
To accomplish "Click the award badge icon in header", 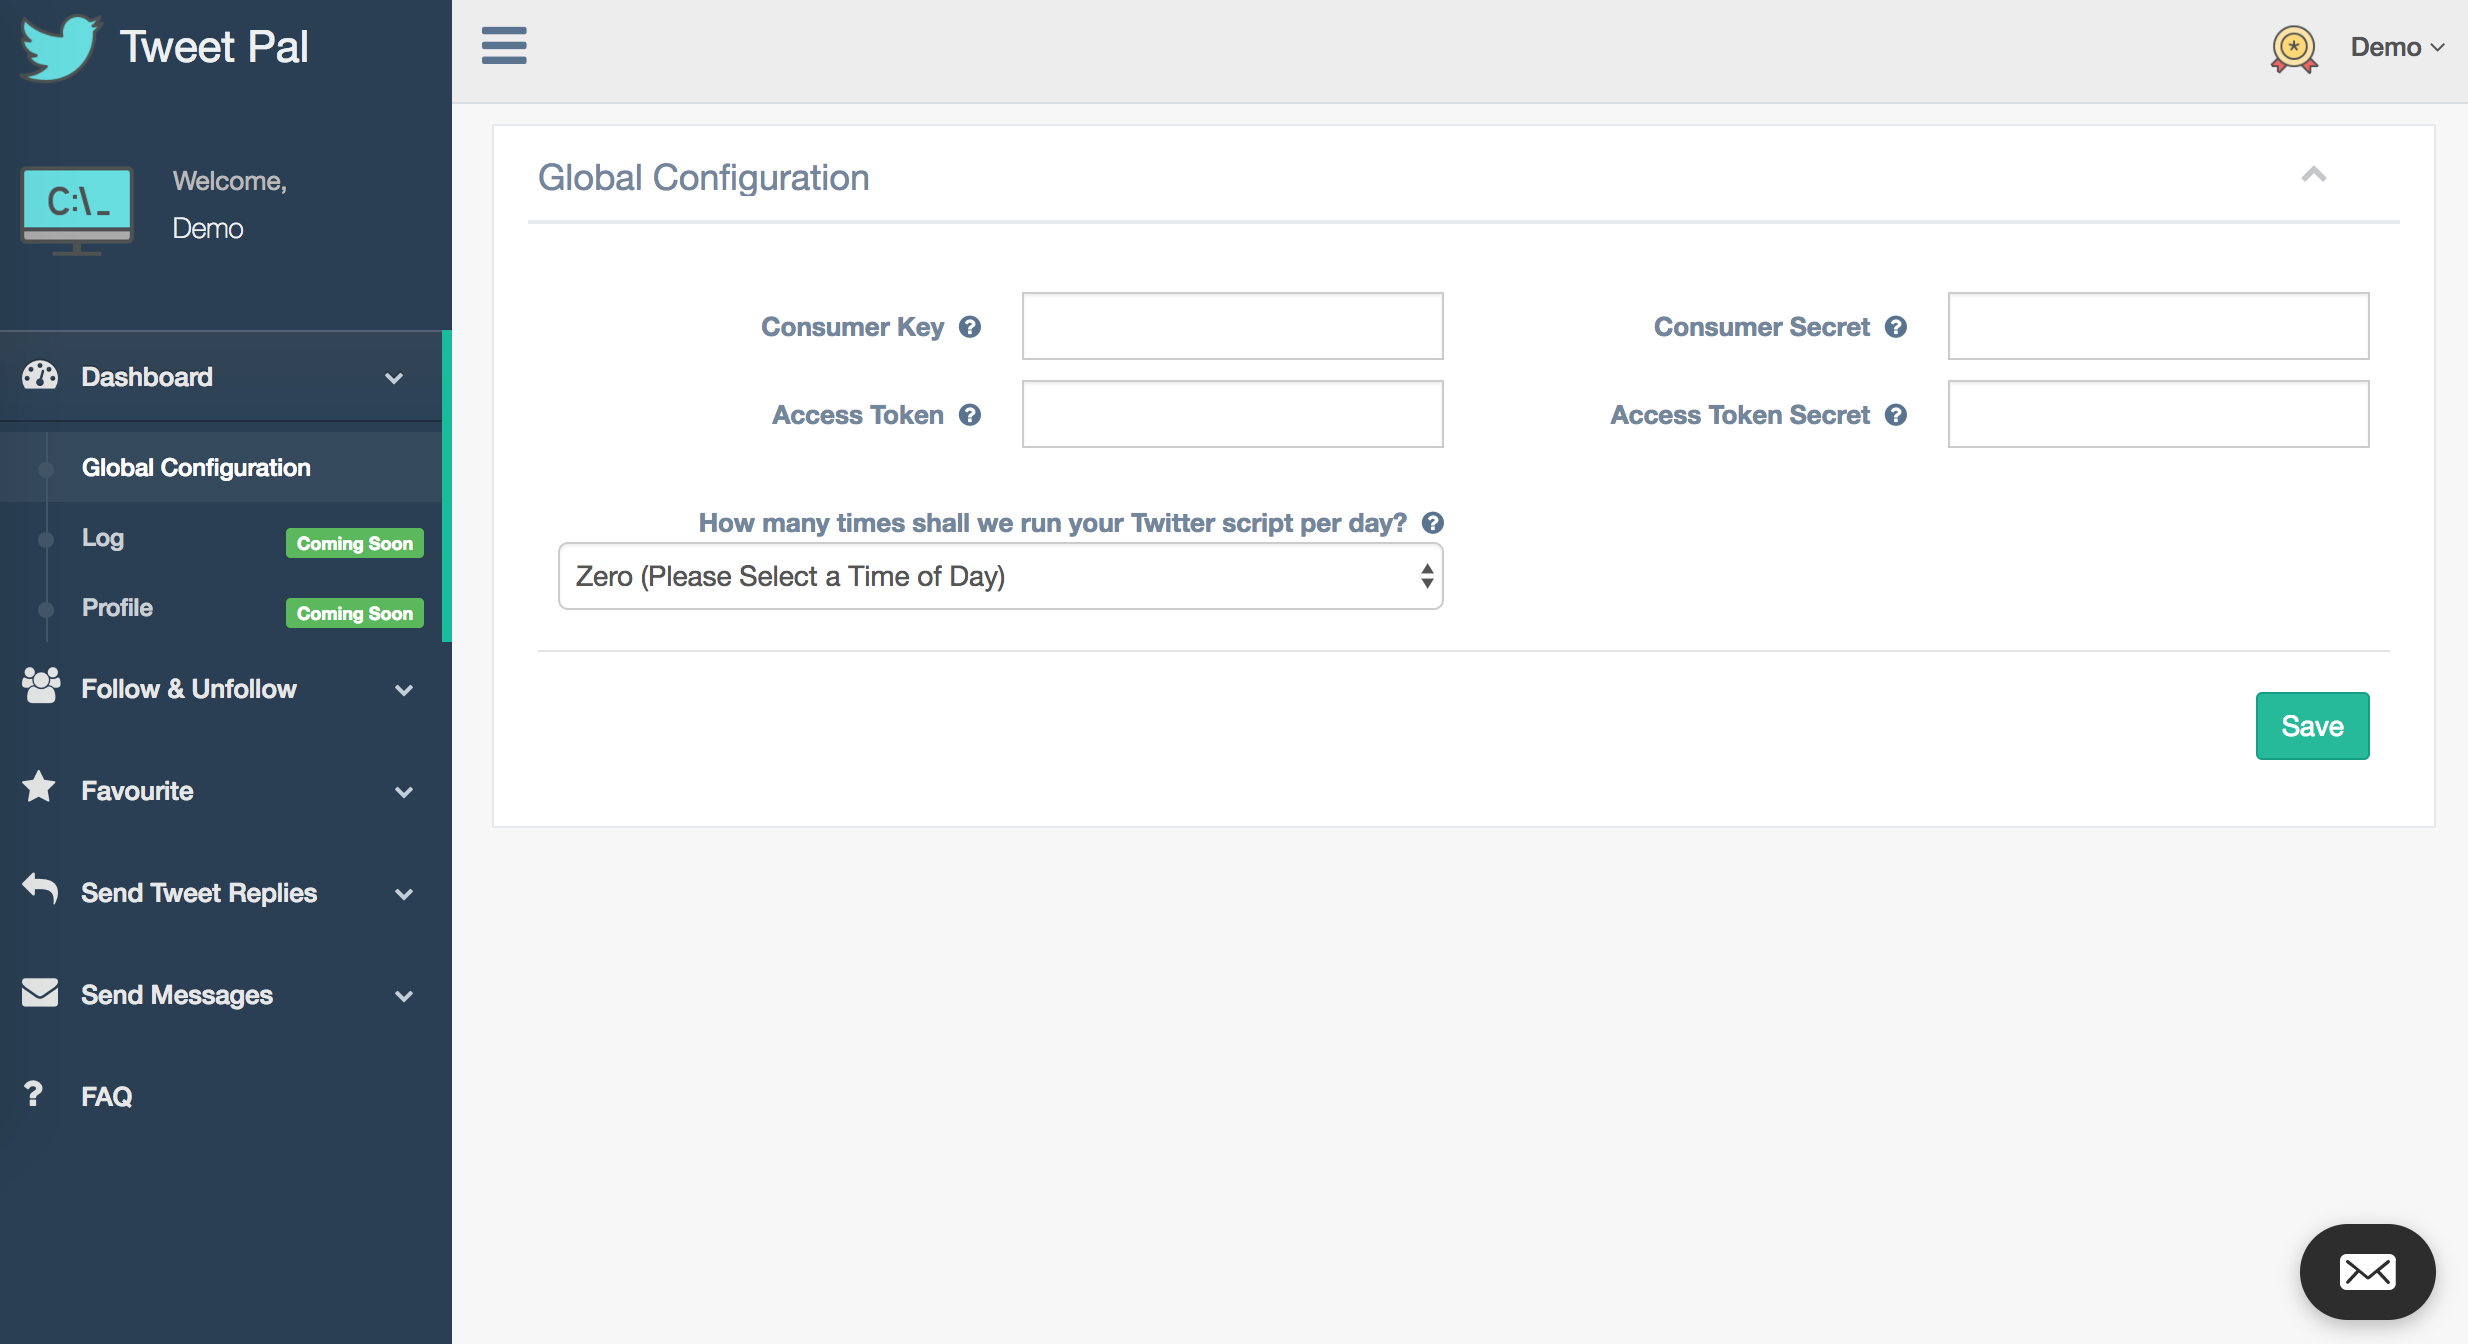I will (2294, 48).
